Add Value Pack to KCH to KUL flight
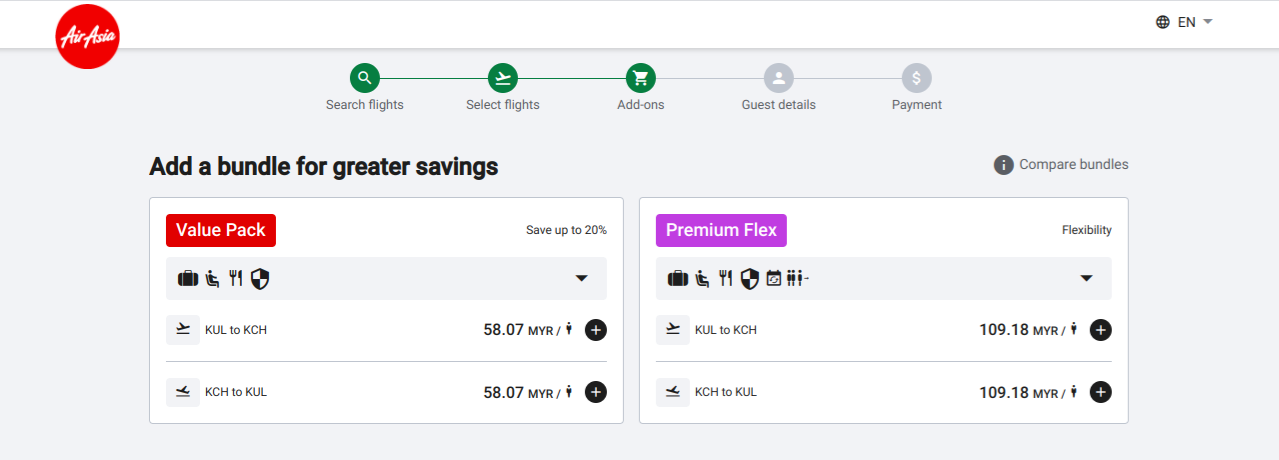This screenshot has height=460, width=1279. (596, 392)
